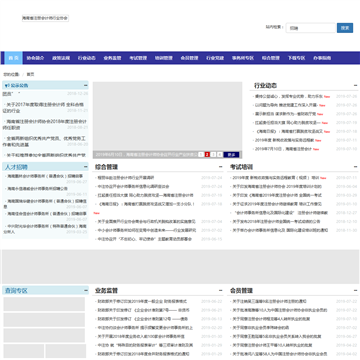360x360 pixels.
Task: Click the 更多 button on the slideshow
Action: coord(231,155)
